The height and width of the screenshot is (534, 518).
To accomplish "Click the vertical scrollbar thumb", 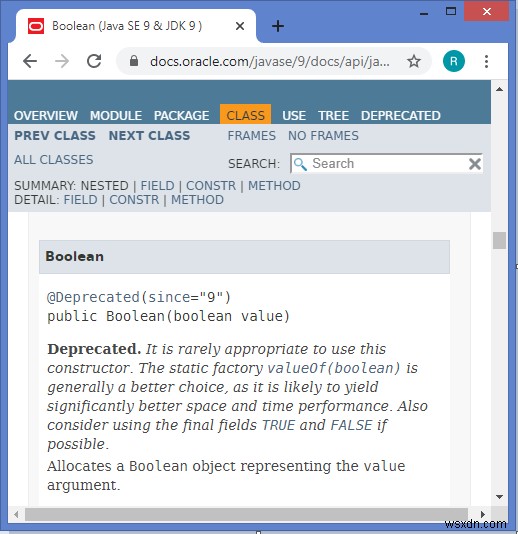I will [500, 240].
